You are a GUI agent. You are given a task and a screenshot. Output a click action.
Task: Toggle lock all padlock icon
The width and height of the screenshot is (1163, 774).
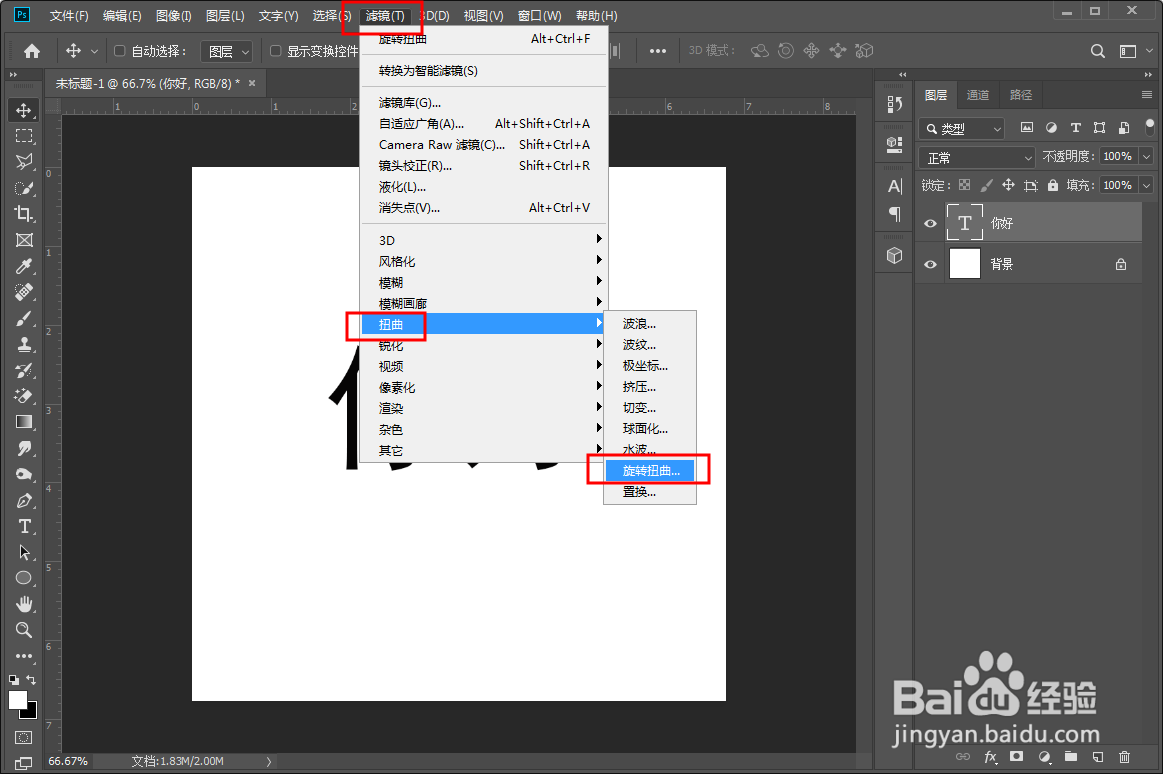pos(1052,185)
